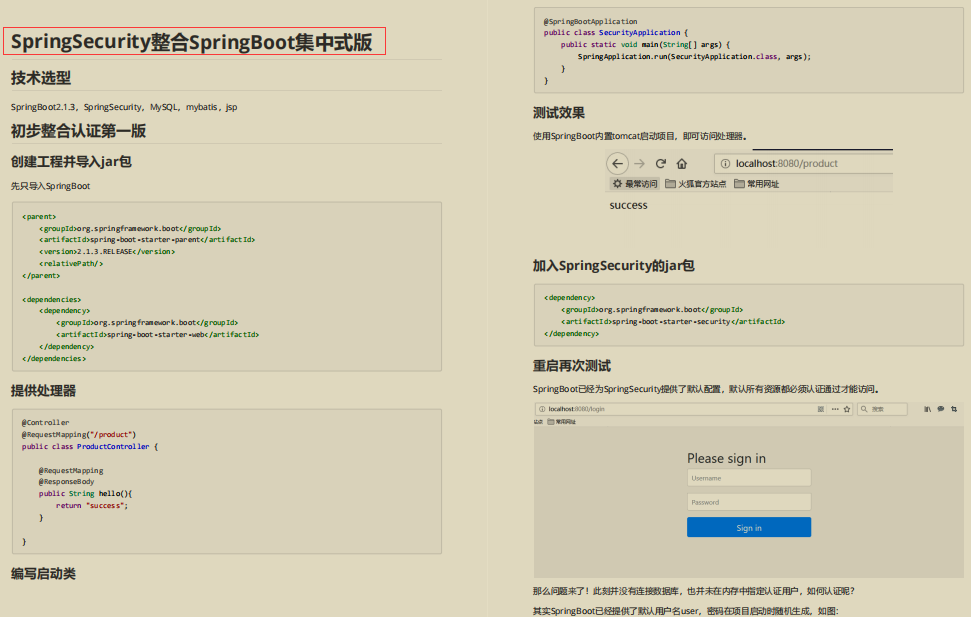Image resolution: width=971 pixels, height=617 pixels.
Task: Open 常用网址 folder under the login address bar
Action: pyautogui.click(x=562, y=422)
